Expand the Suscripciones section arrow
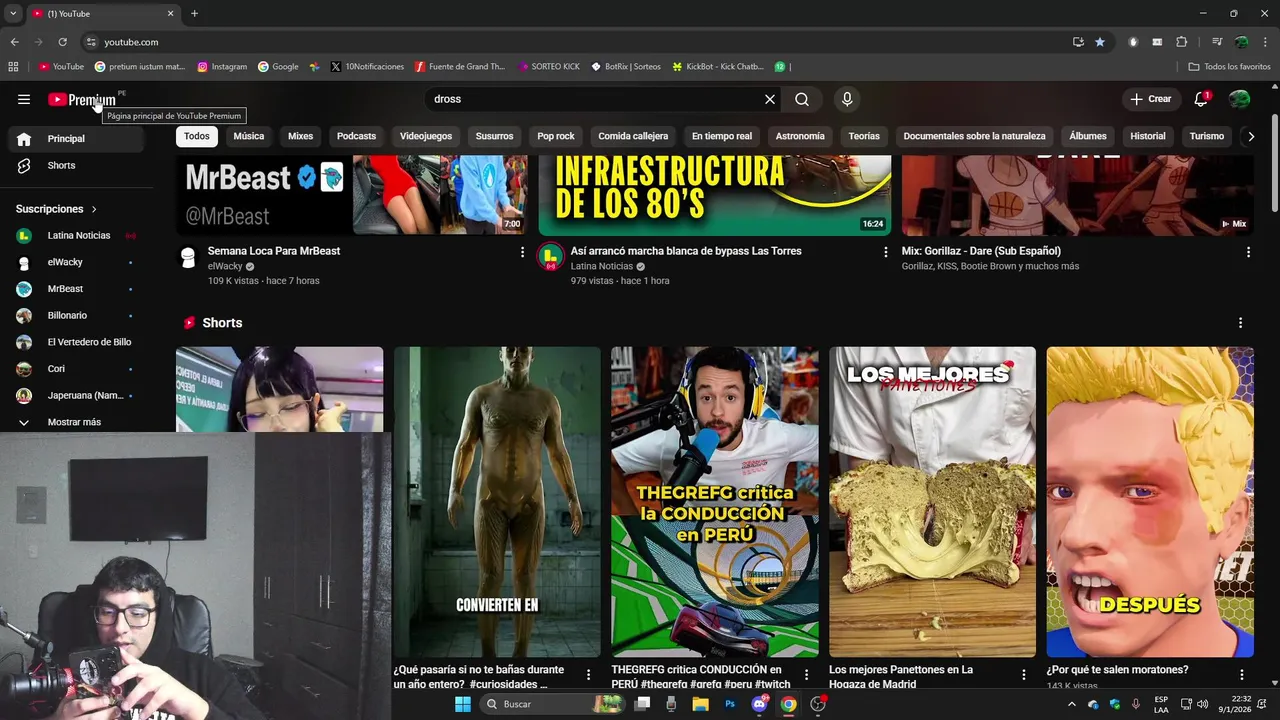This screenshot has width=1280, height=720. pos(94,209)
